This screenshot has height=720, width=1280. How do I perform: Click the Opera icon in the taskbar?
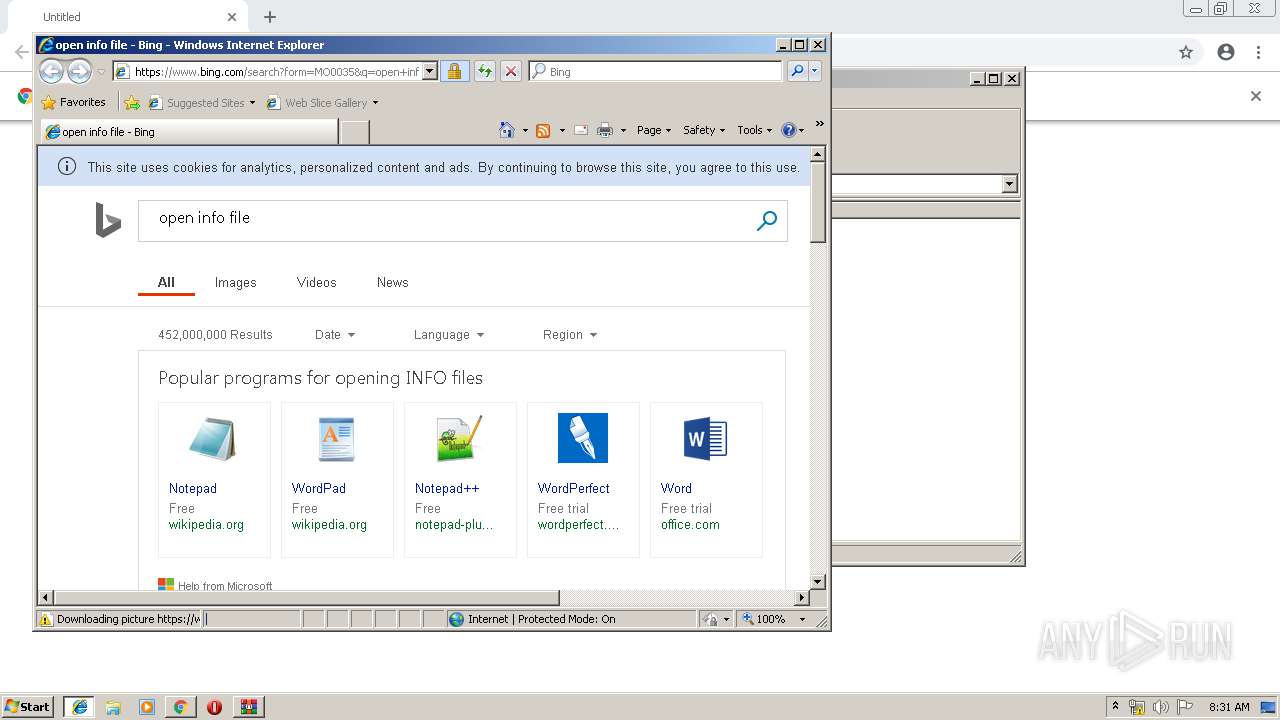(x=214, y=707)
